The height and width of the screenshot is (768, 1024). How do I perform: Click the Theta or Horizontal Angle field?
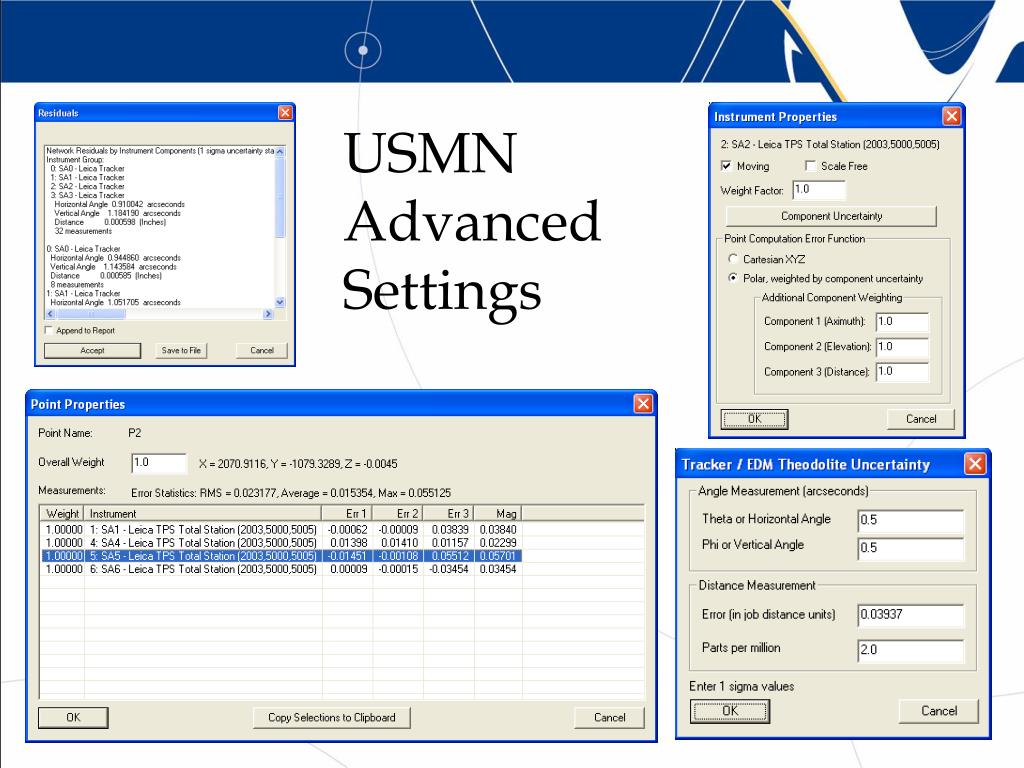click(910, 520)
